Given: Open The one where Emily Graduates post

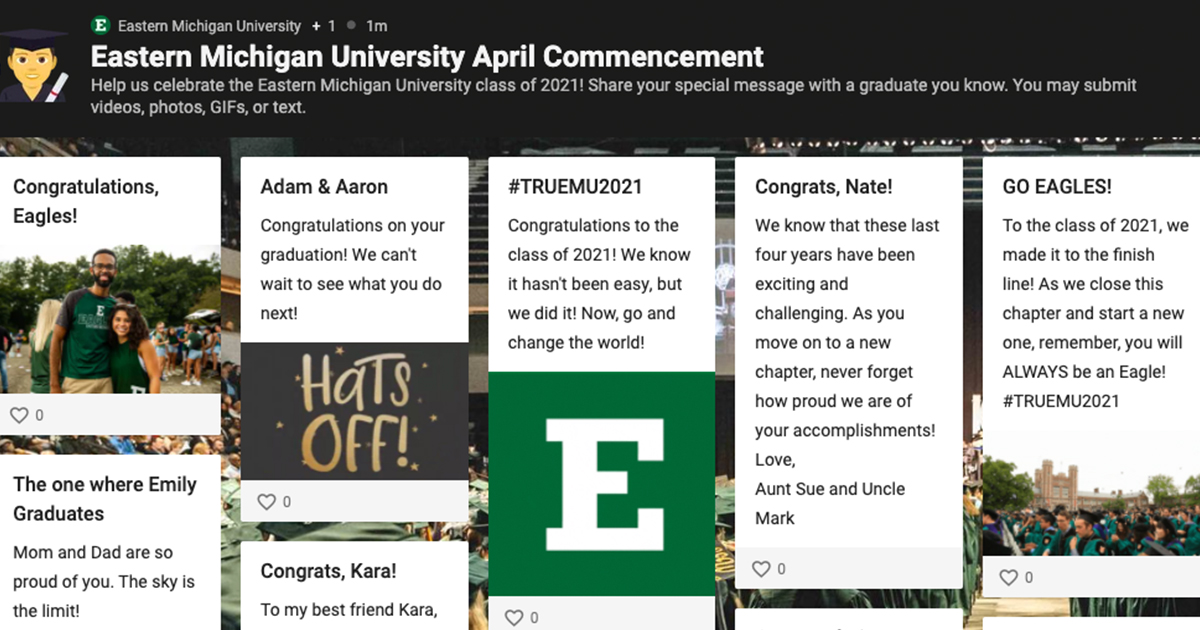Looking at the screenshot, I should click(110, 542).
